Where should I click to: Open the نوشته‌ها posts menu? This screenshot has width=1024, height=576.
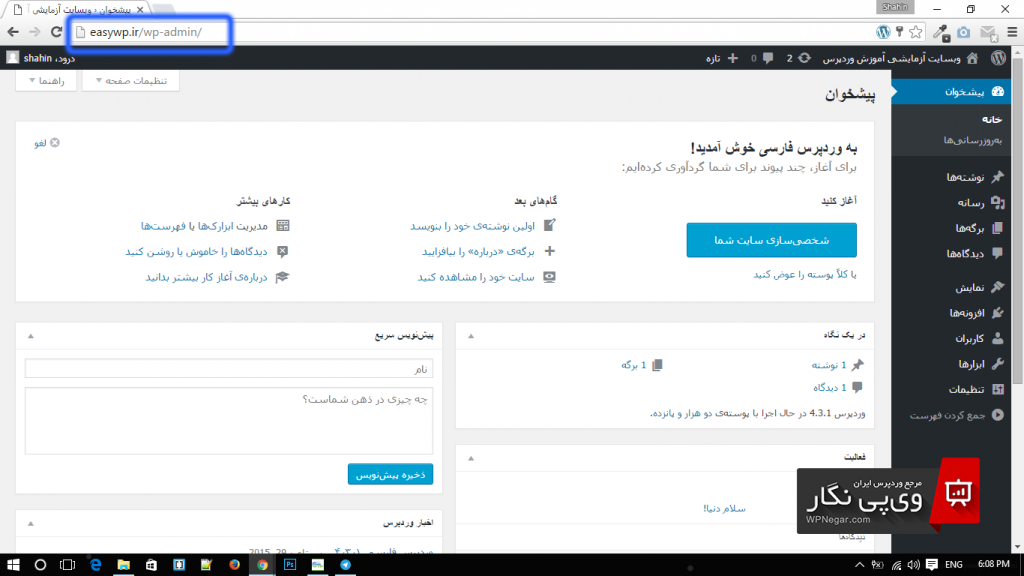coord(965,177)
